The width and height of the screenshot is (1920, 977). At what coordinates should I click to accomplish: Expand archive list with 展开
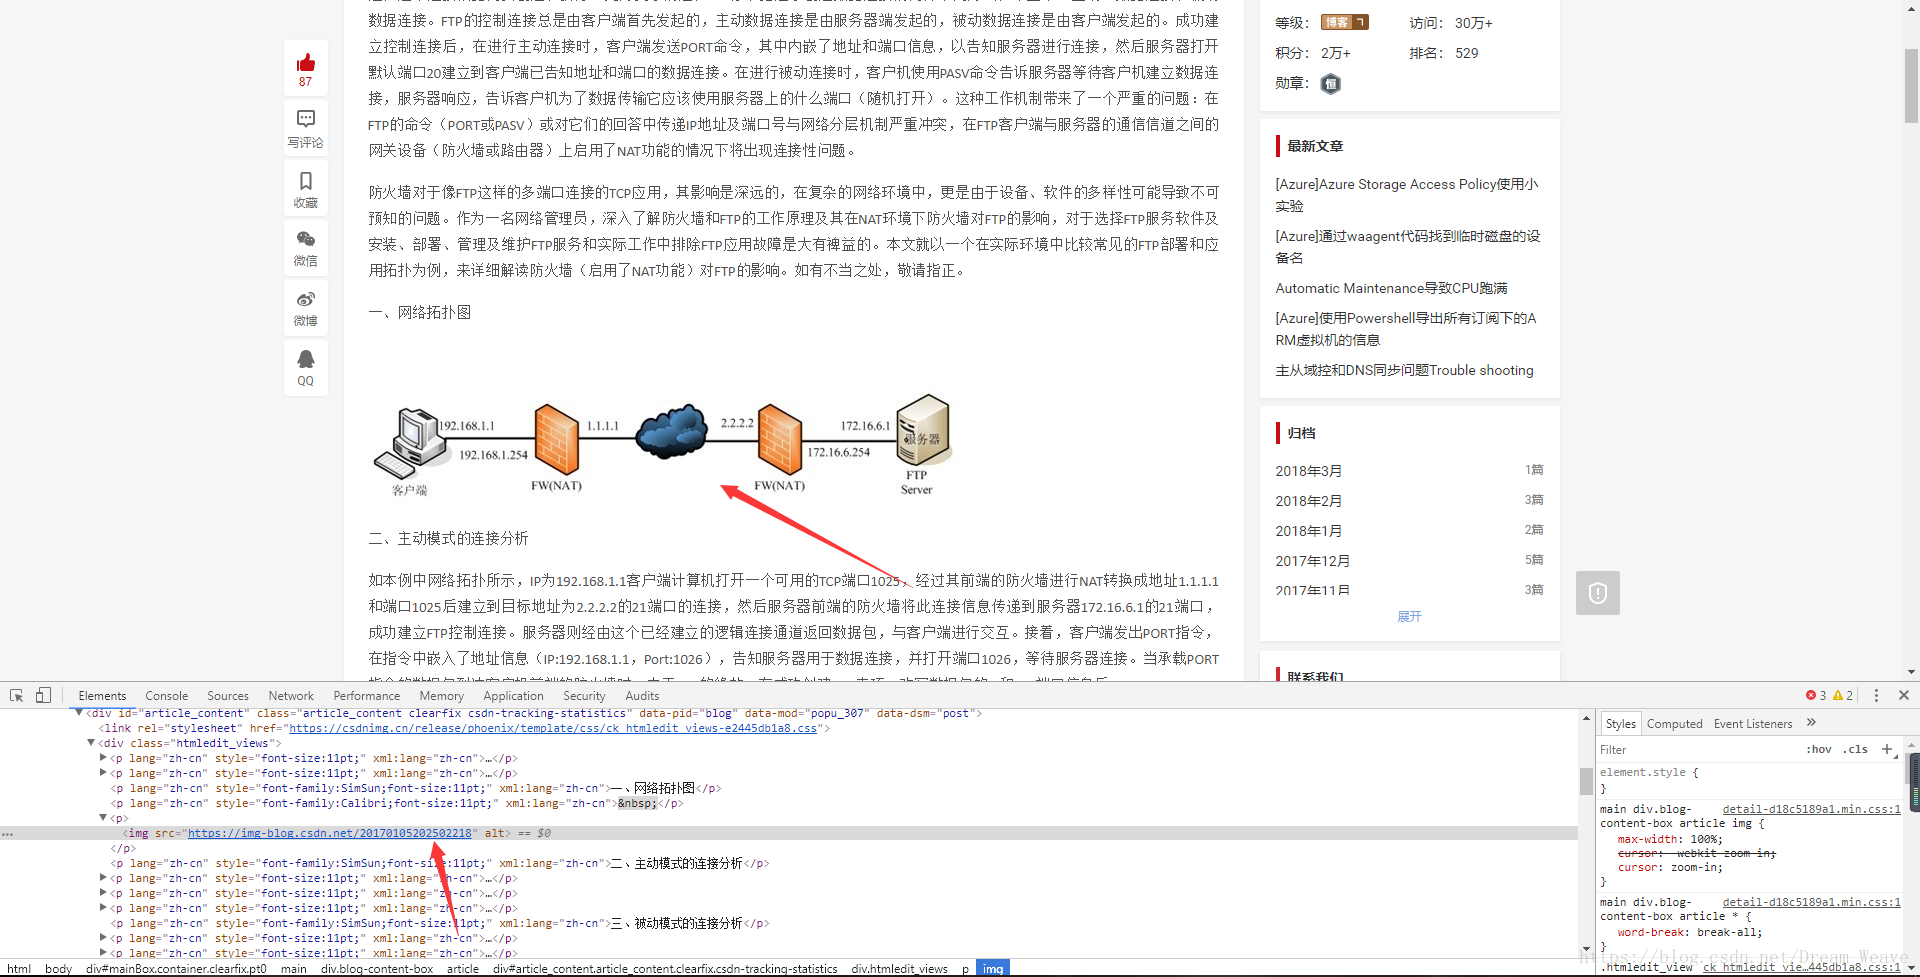(x=1409, y=616)
